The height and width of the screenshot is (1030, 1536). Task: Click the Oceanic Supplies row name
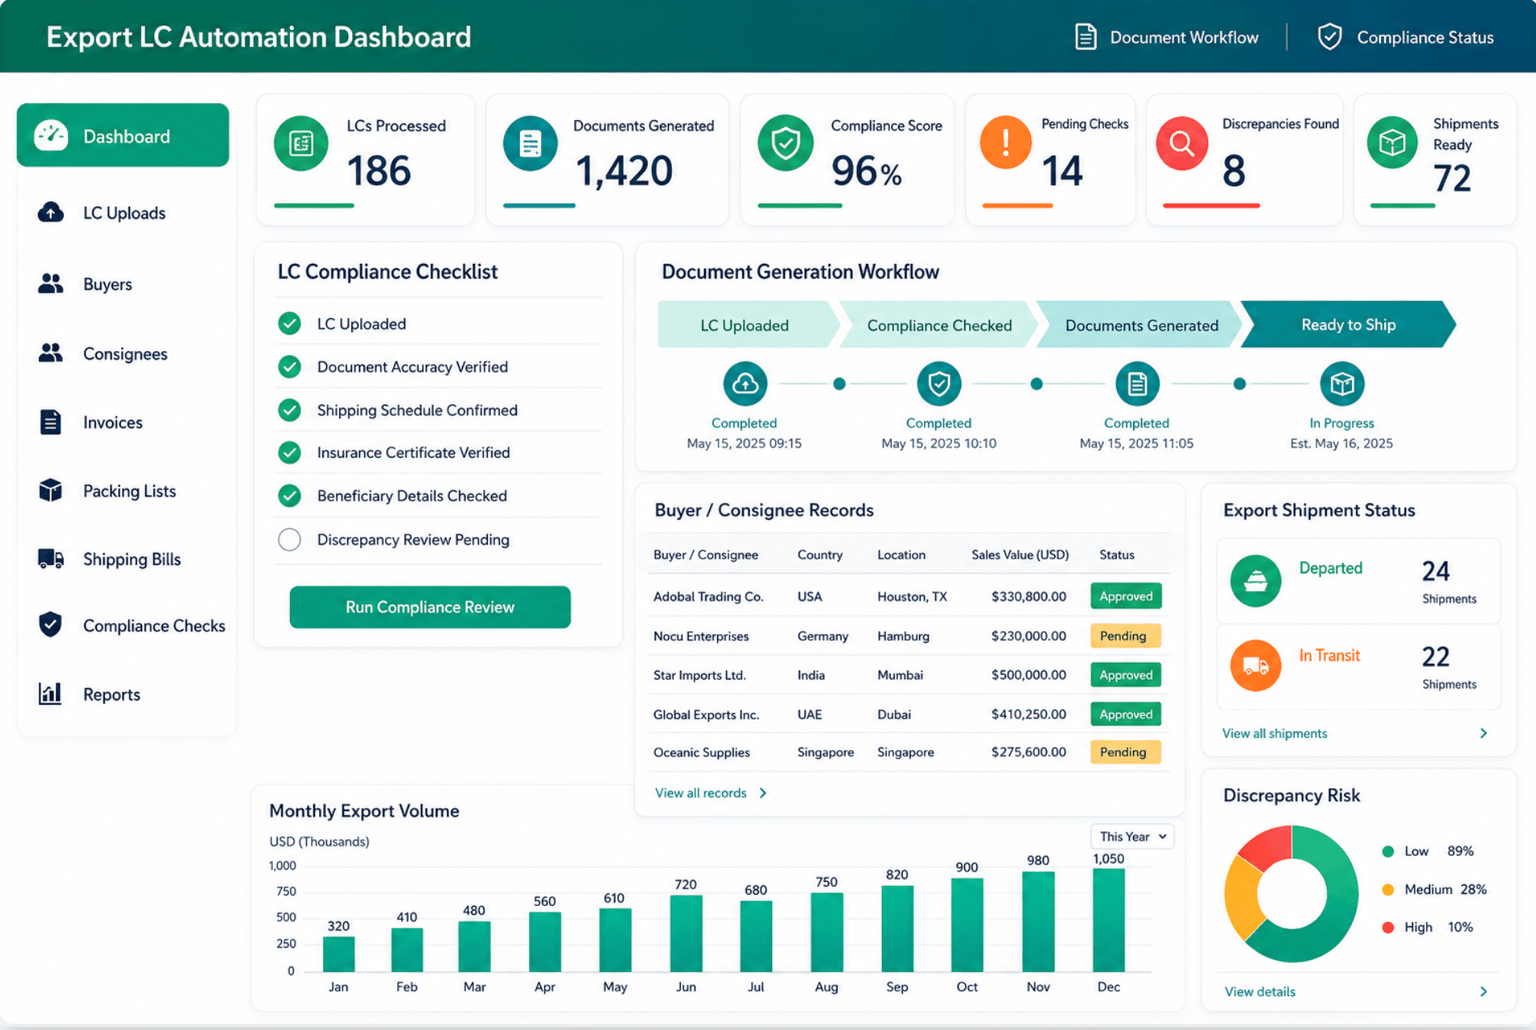(702, 752)
